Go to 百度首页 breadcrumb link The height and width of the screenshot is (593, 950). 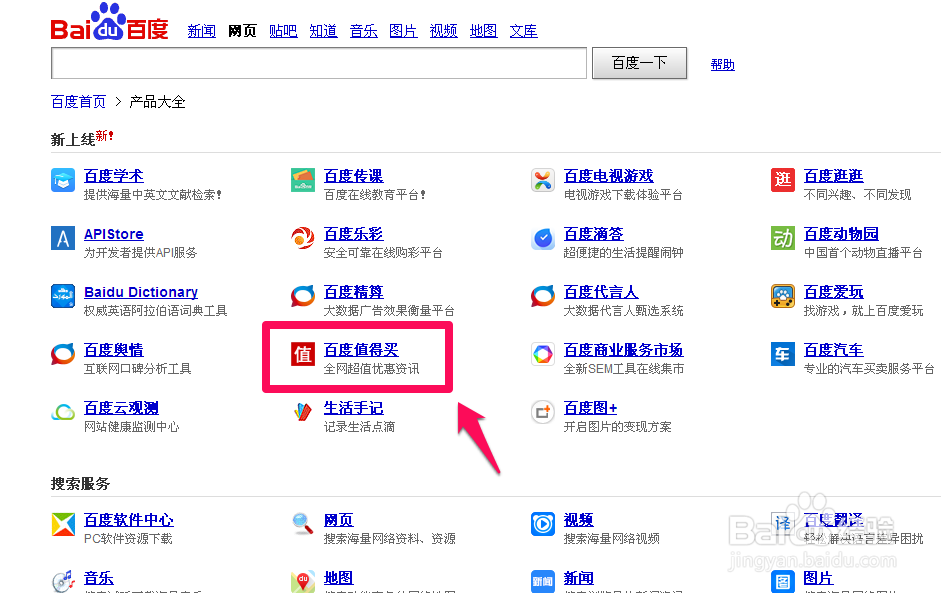point(78,102)
